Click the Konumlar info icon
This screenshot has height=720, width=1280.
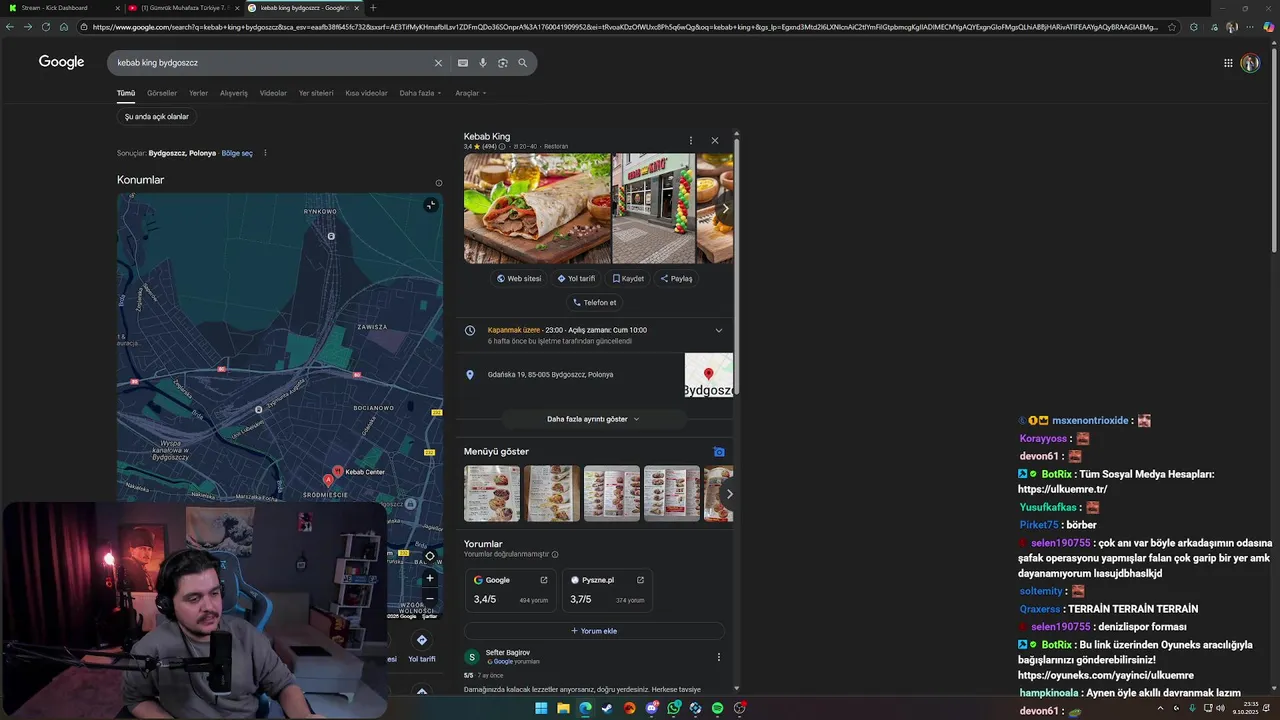(438, 183)
